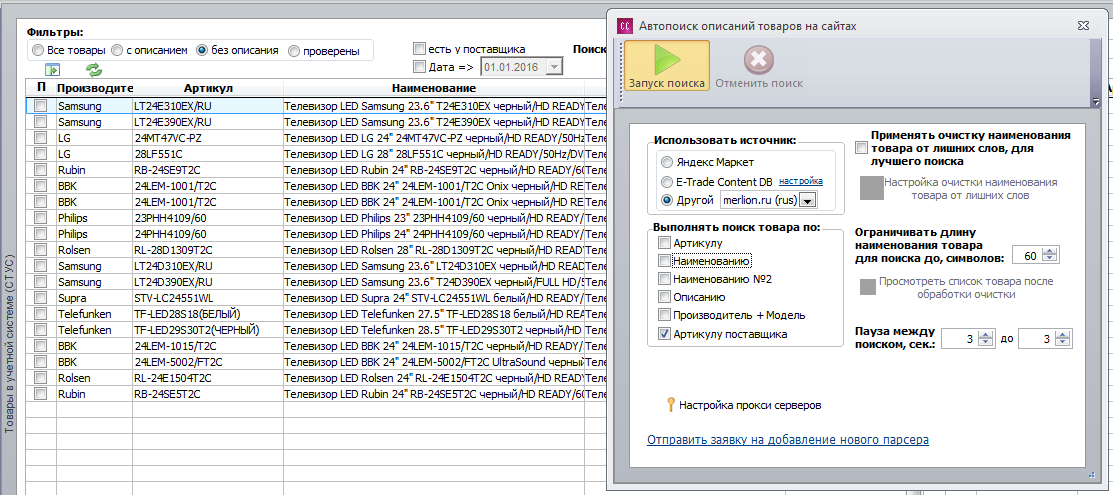This screenshot has width=1113, height=495.
Task: Select article cell 24LEM-5002/FT2C
Action: pos(208,361)
